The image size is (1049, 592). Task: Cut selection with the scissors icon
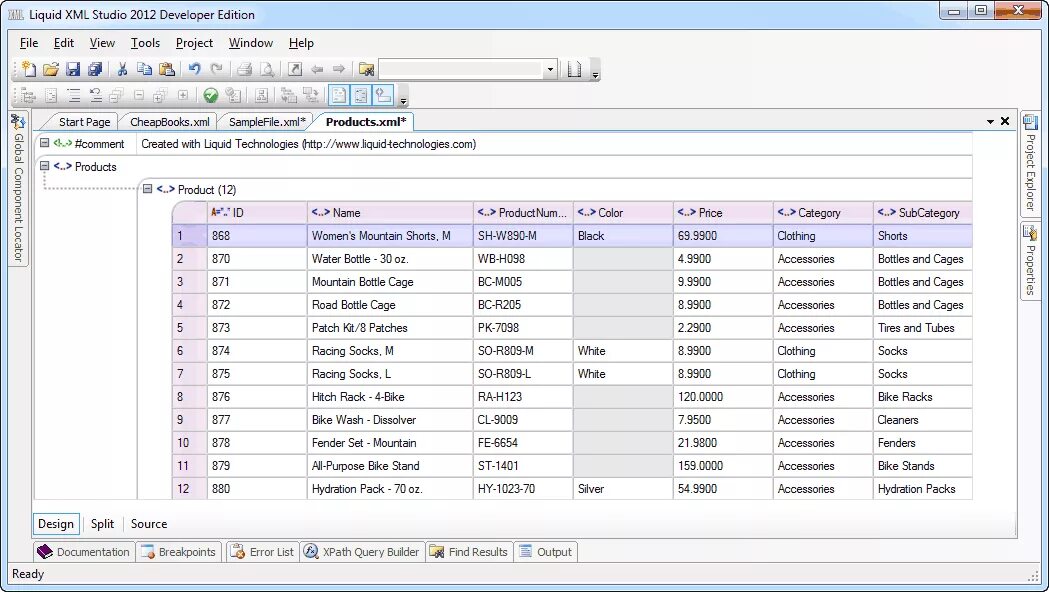coord(122,69)
